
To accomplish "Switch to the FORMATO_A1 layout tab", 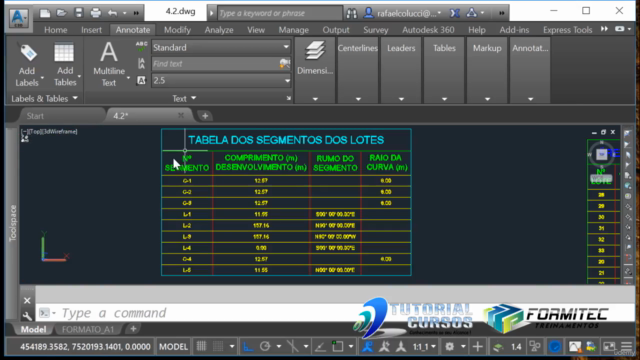I will point(88,329).
